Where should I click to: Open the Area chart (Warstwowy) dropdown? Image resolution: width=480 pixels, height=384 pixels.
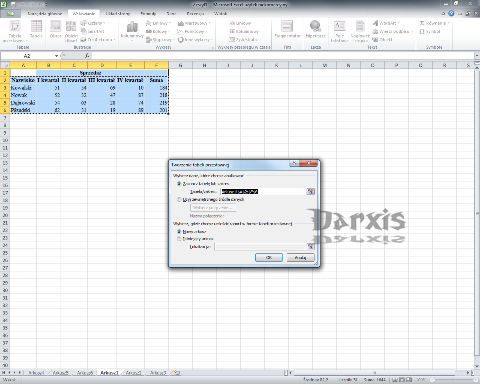click(x=193, y=23)
